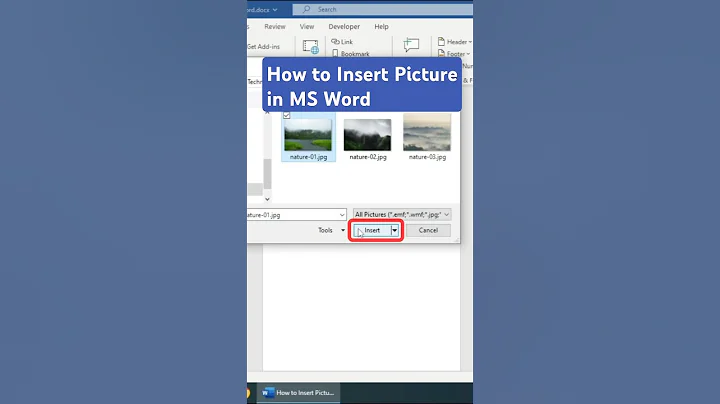The width and height of the screenshot is (720, 404).
Task: Click the Bookmark icon in ribbon
Action: 335,53
